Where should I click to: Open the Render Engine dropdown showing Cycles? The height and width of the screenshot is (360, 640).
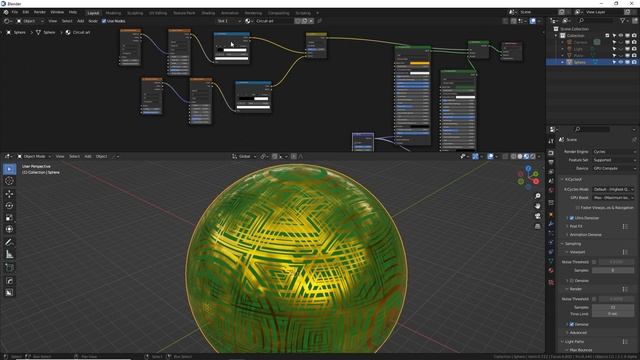click(614, 151)
